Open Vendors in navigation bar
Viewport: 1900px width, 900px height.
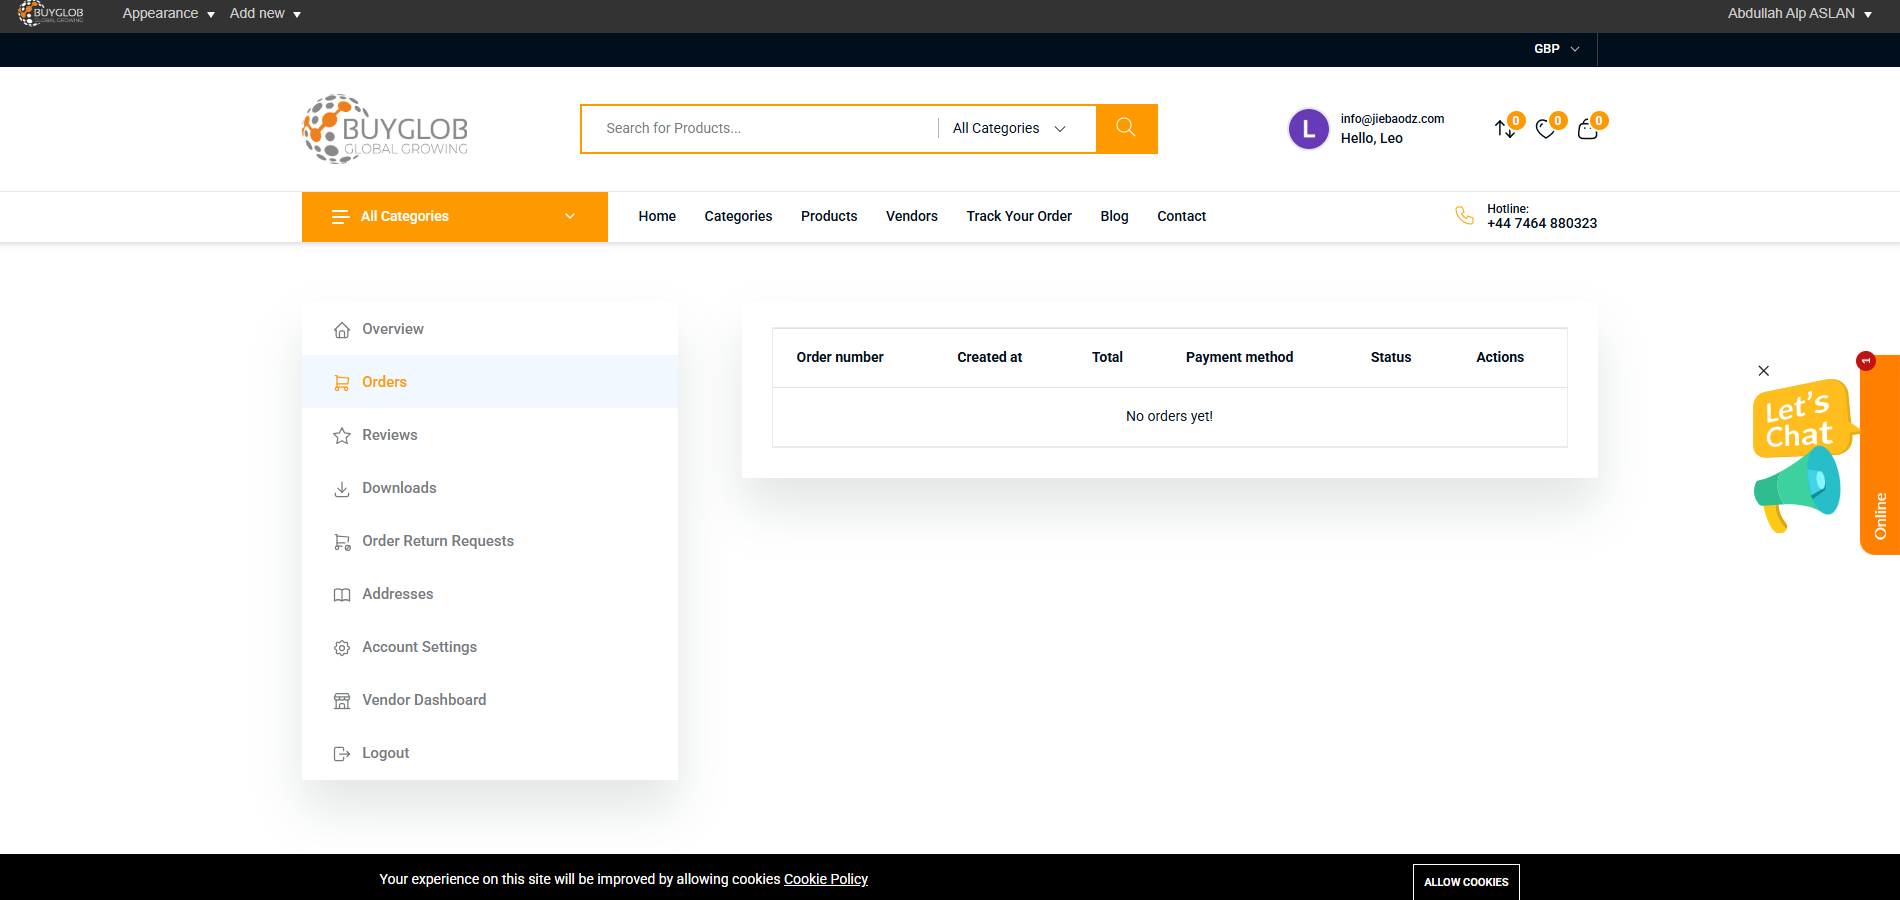(x=912, y=217)
